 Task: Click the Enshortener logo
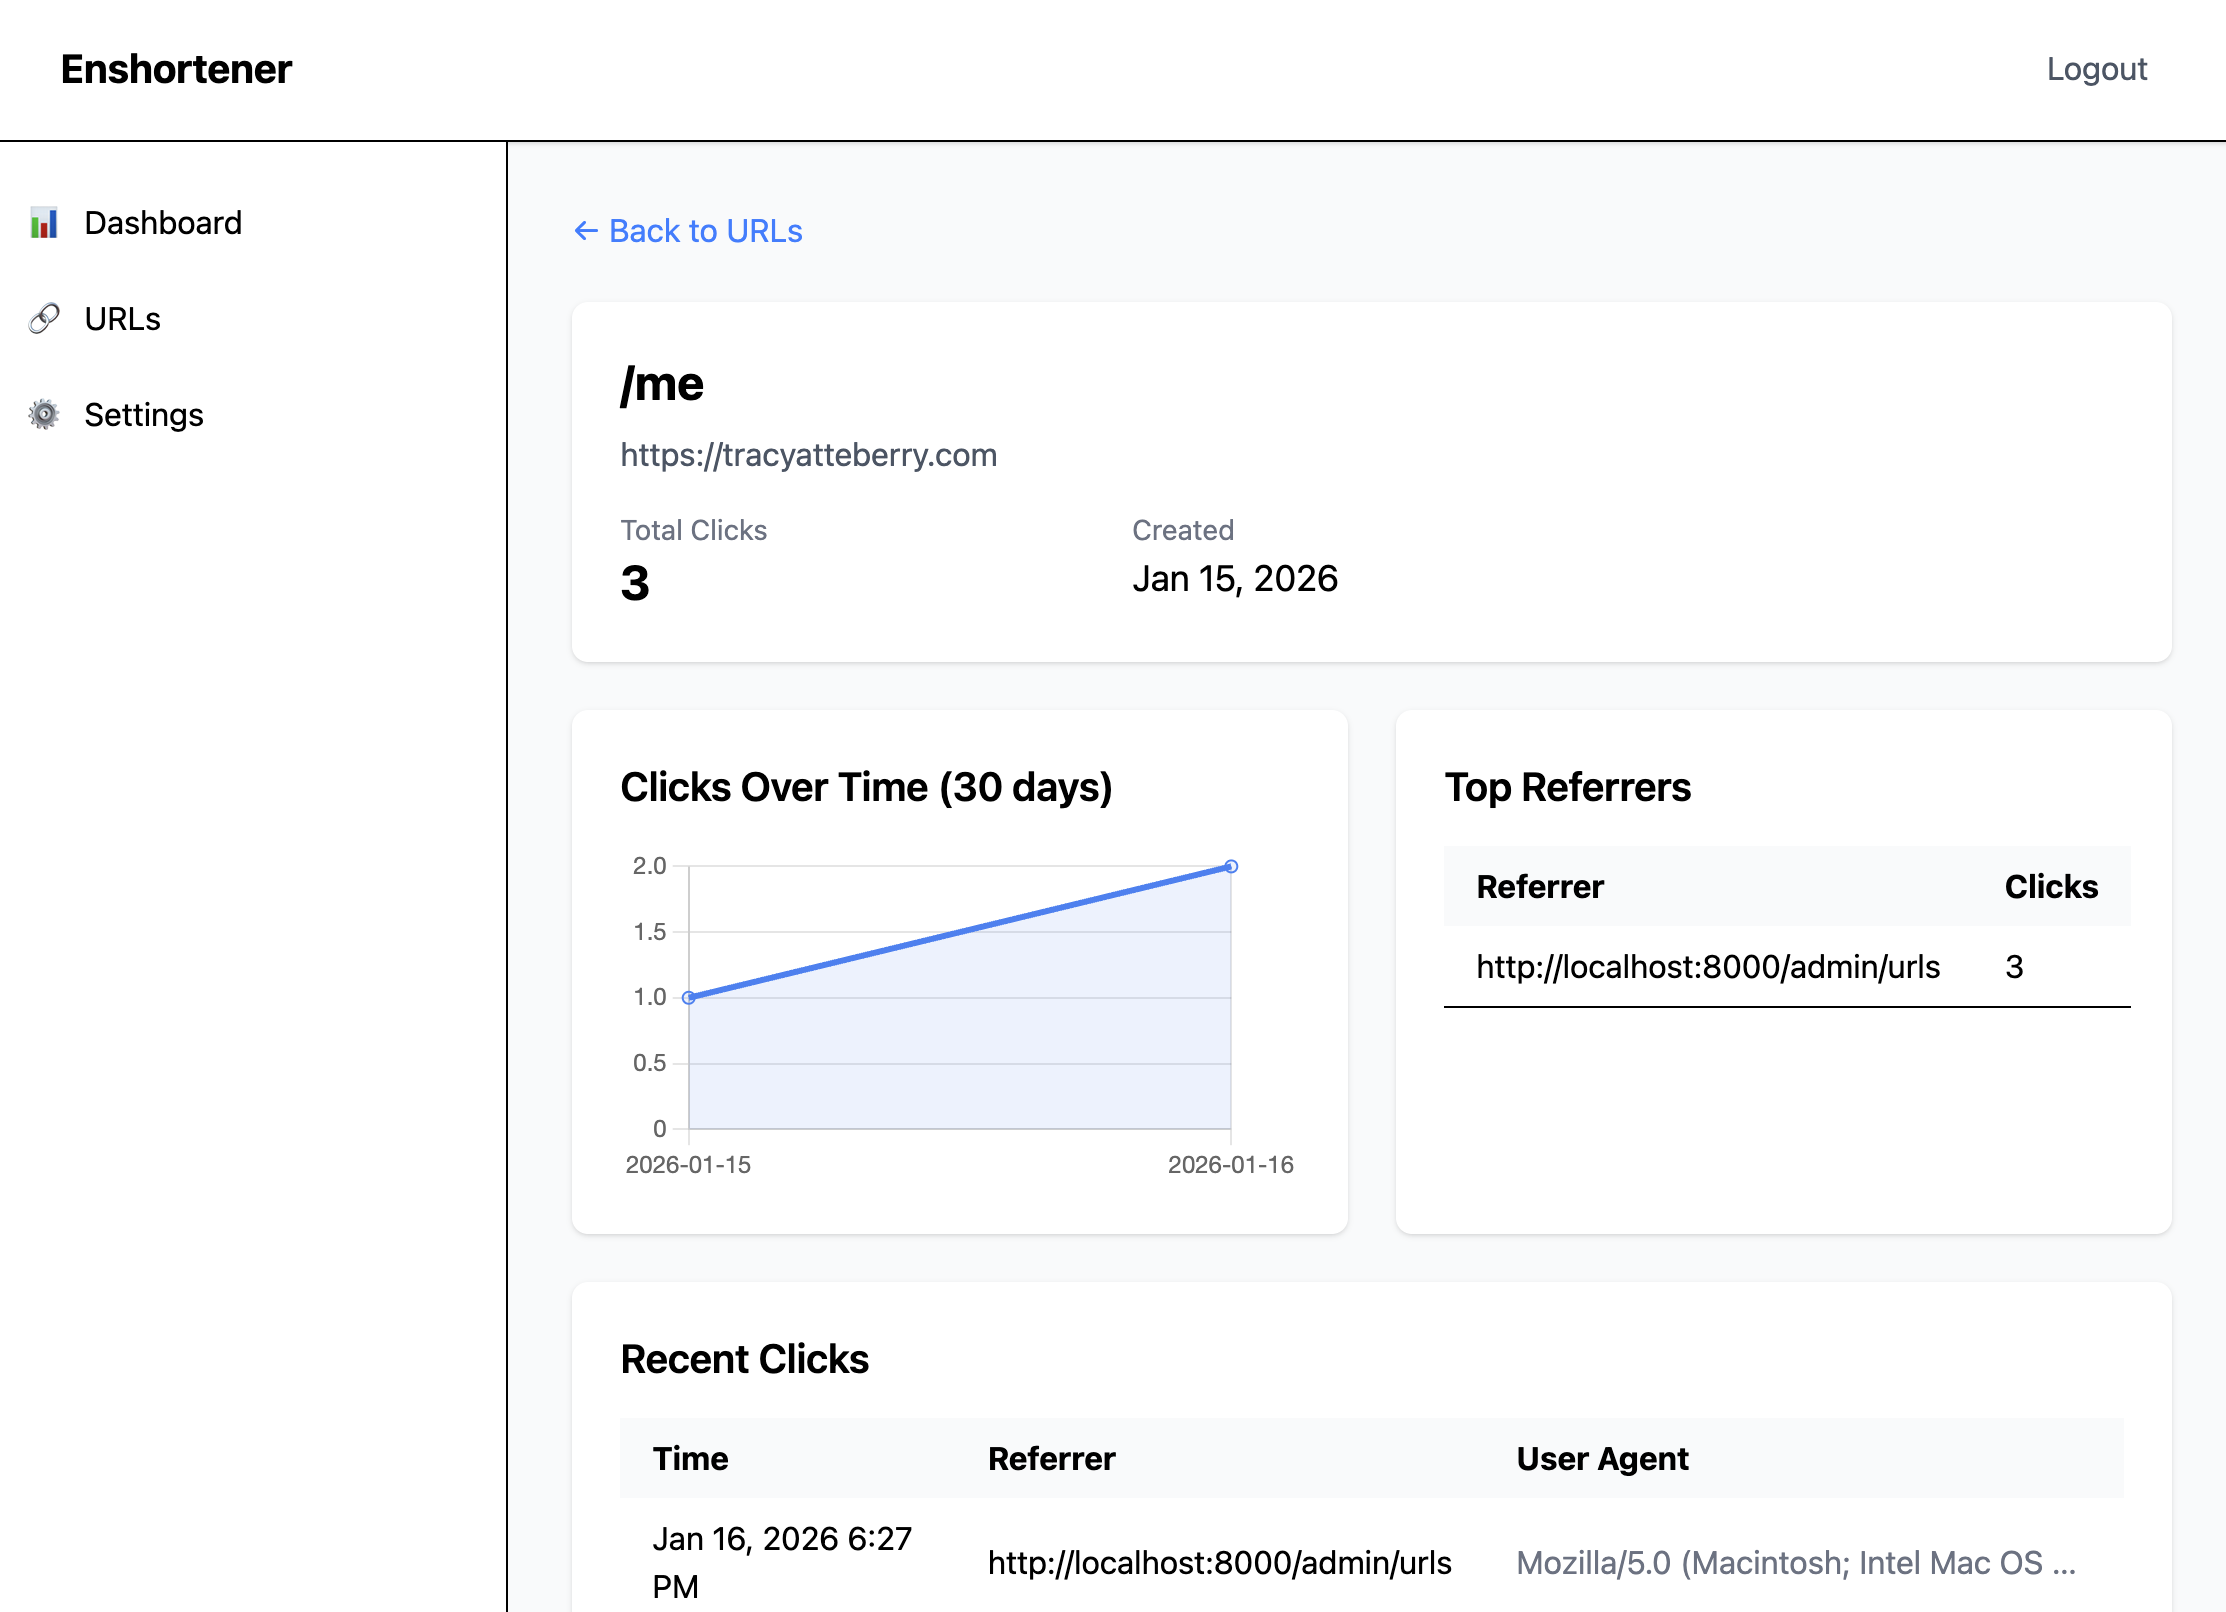pos(176,68)
